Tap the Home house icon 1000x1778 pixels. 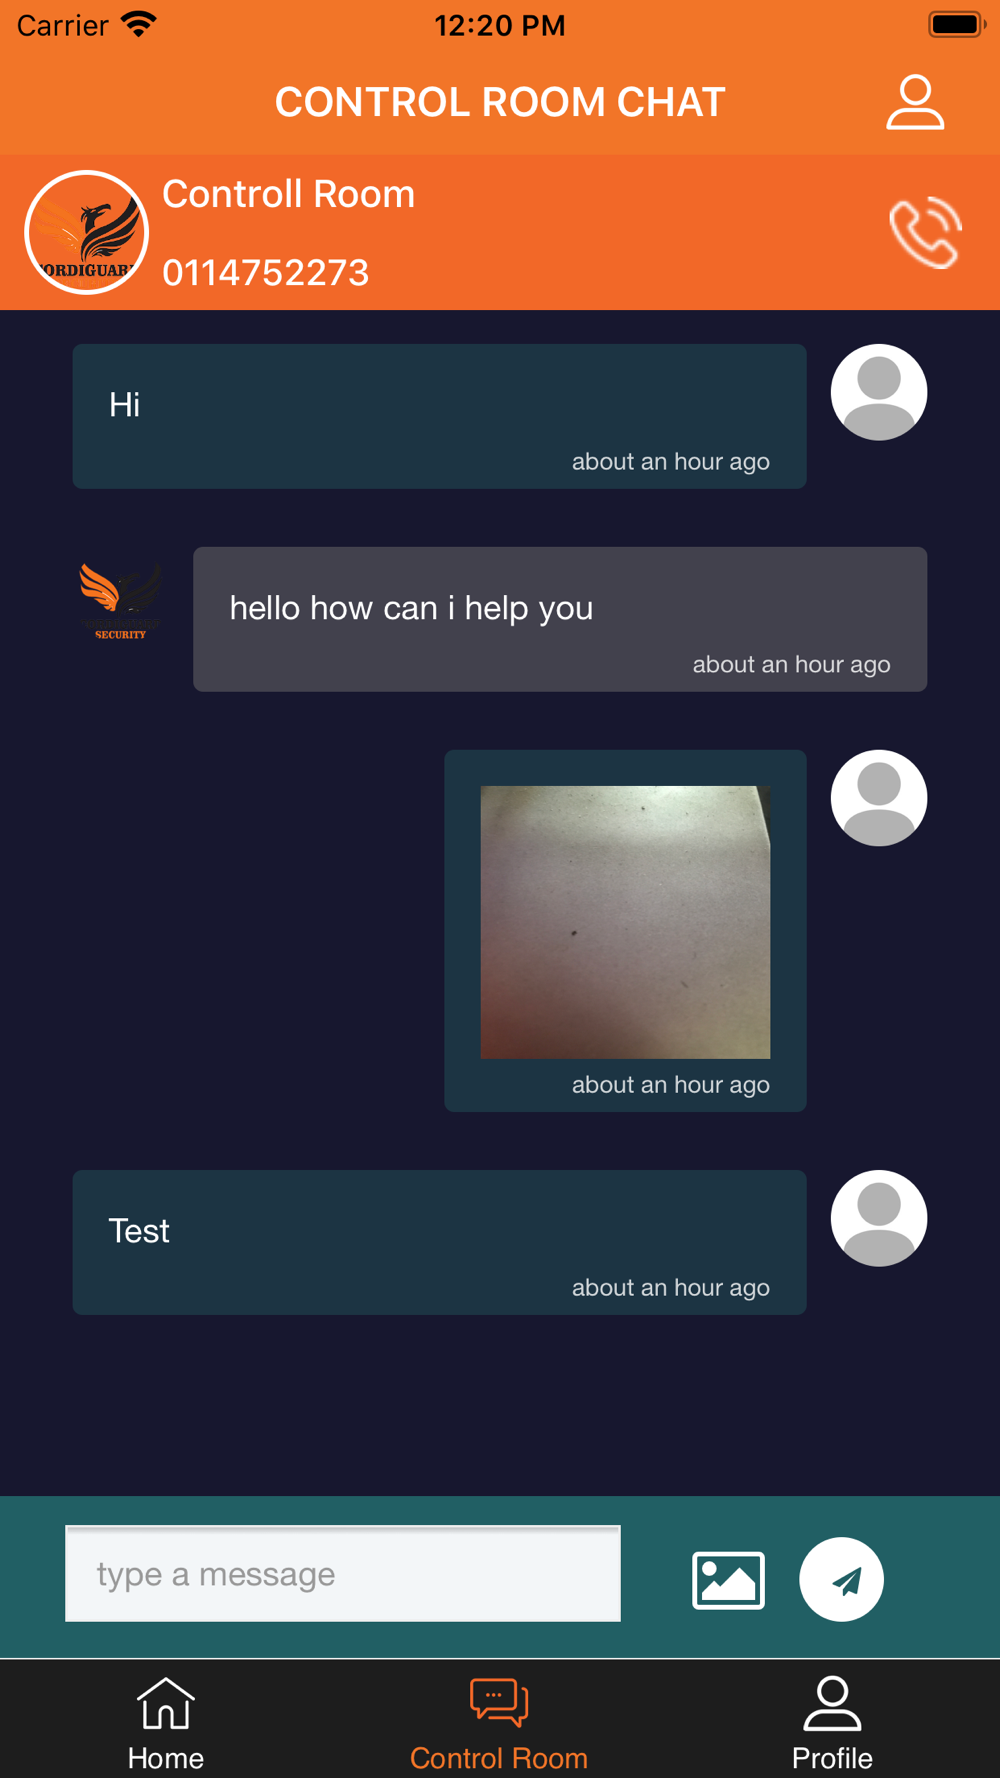[166, 1703]
